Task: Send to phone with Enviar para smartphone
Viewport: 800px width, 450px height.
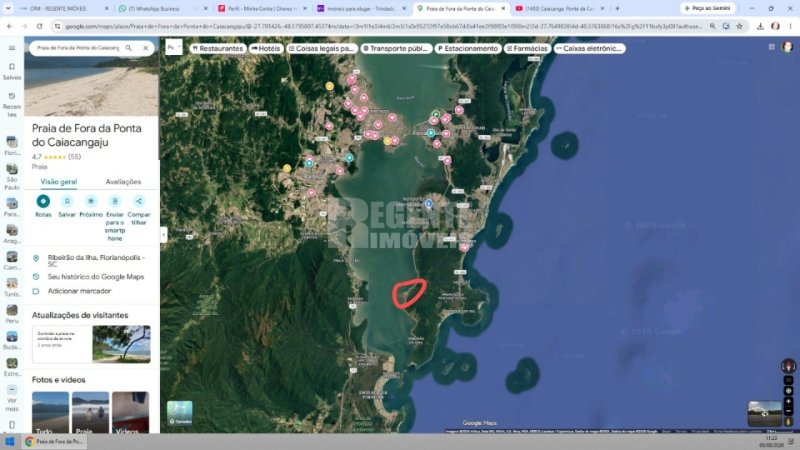Action: (x=115, y=218)
